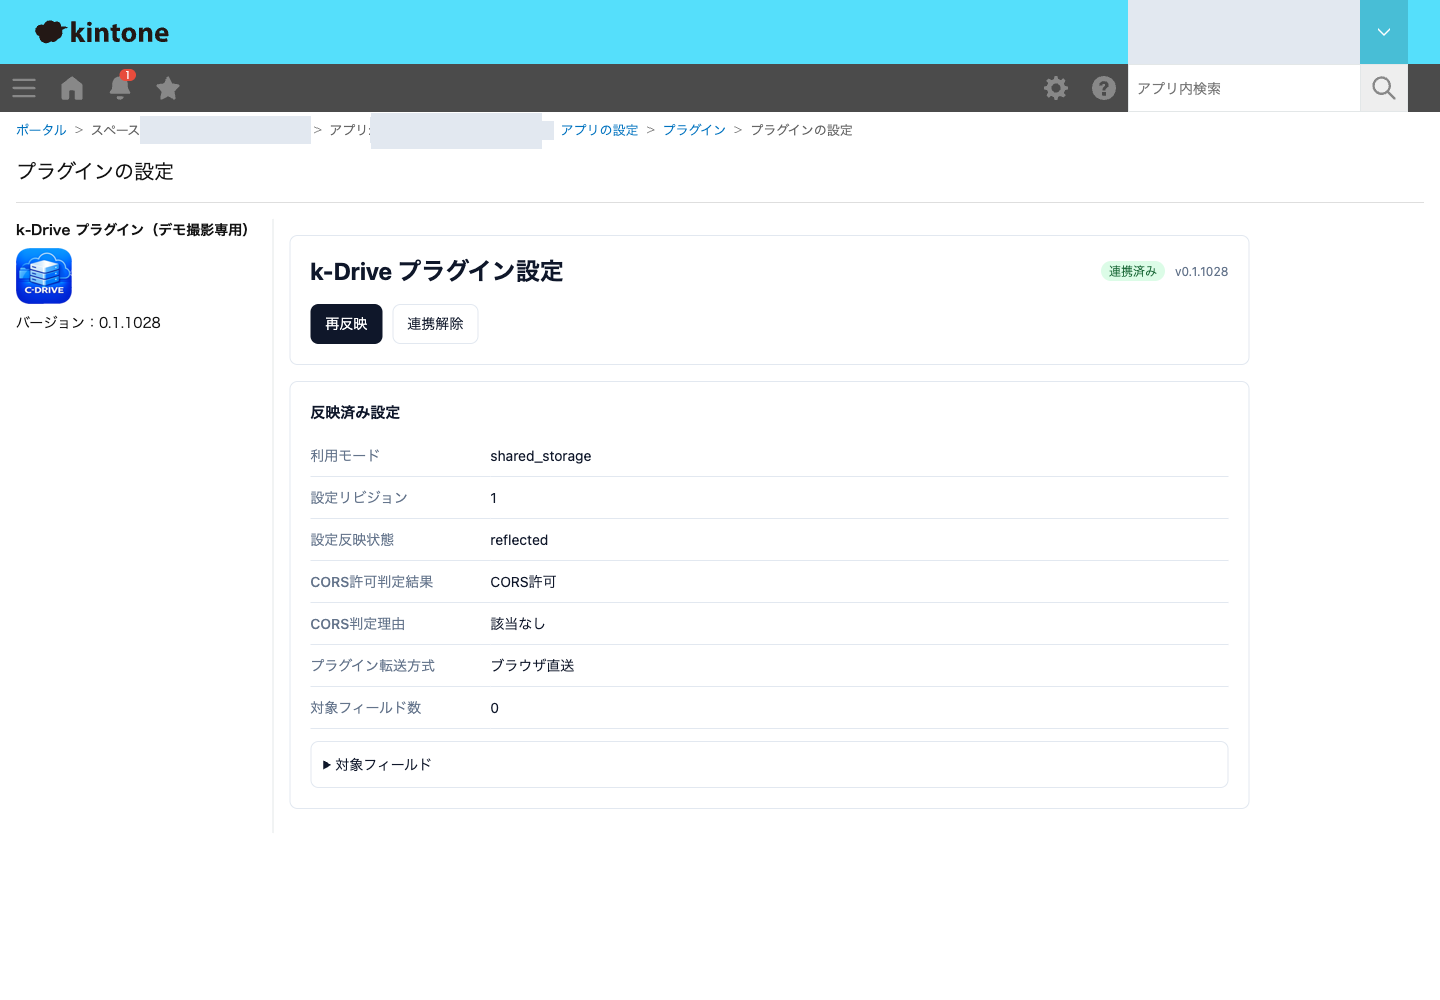Go to the kintone home icon
The image size is (1440, 1000).
click(72, 88)
